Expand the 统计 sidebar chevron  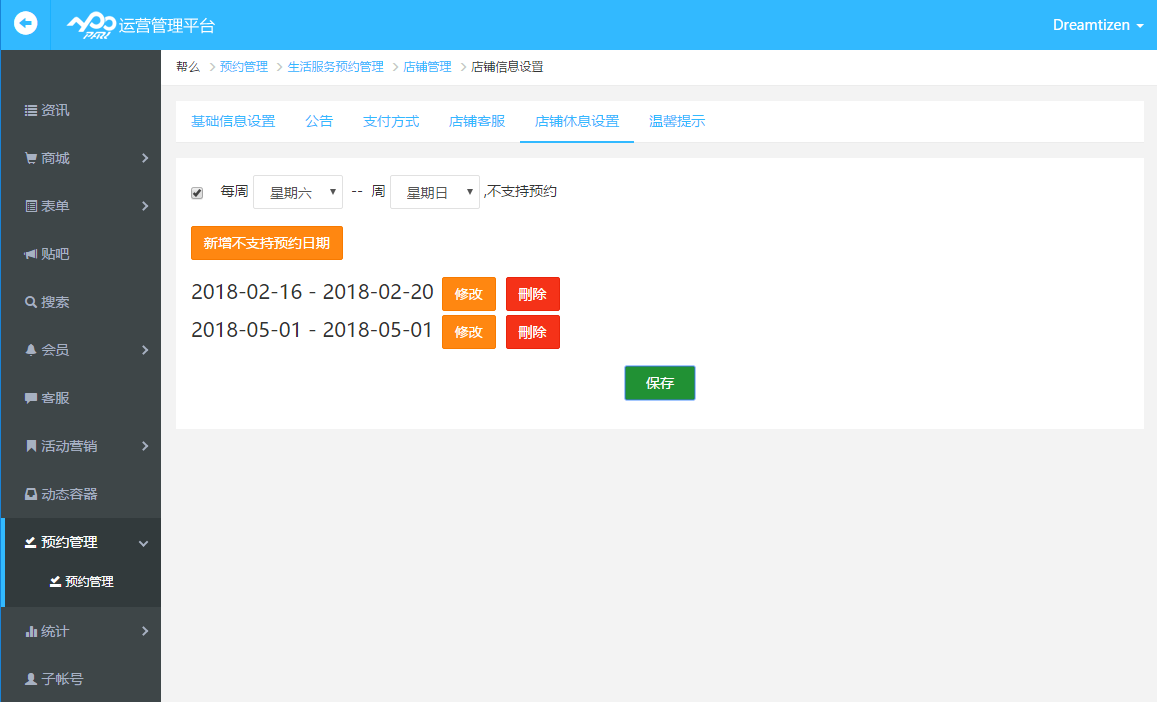[x=145, y=631]
